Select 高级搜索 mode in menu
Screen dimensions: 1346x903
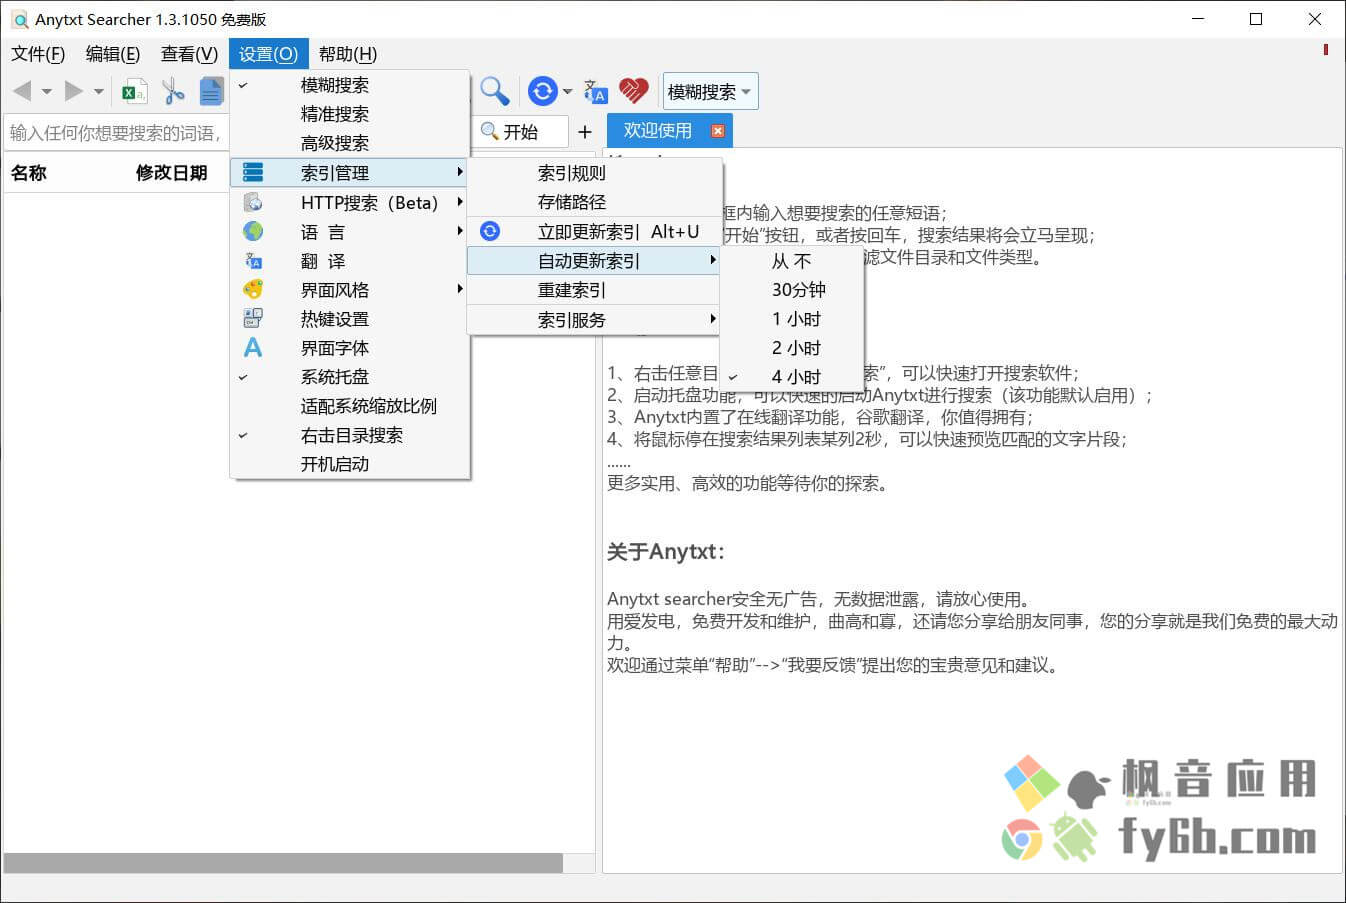[x=350, y=143]
